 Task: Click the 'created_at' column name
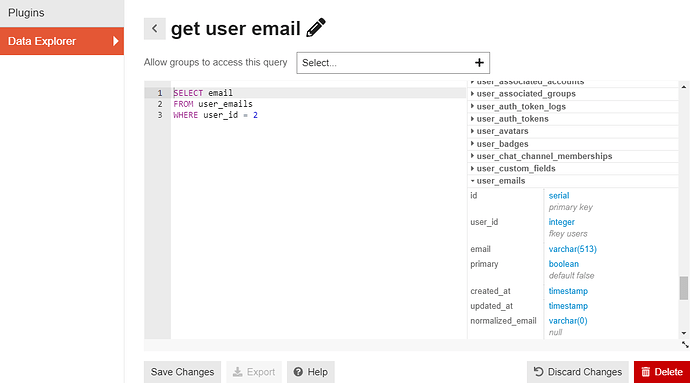(x=490, y=291)
